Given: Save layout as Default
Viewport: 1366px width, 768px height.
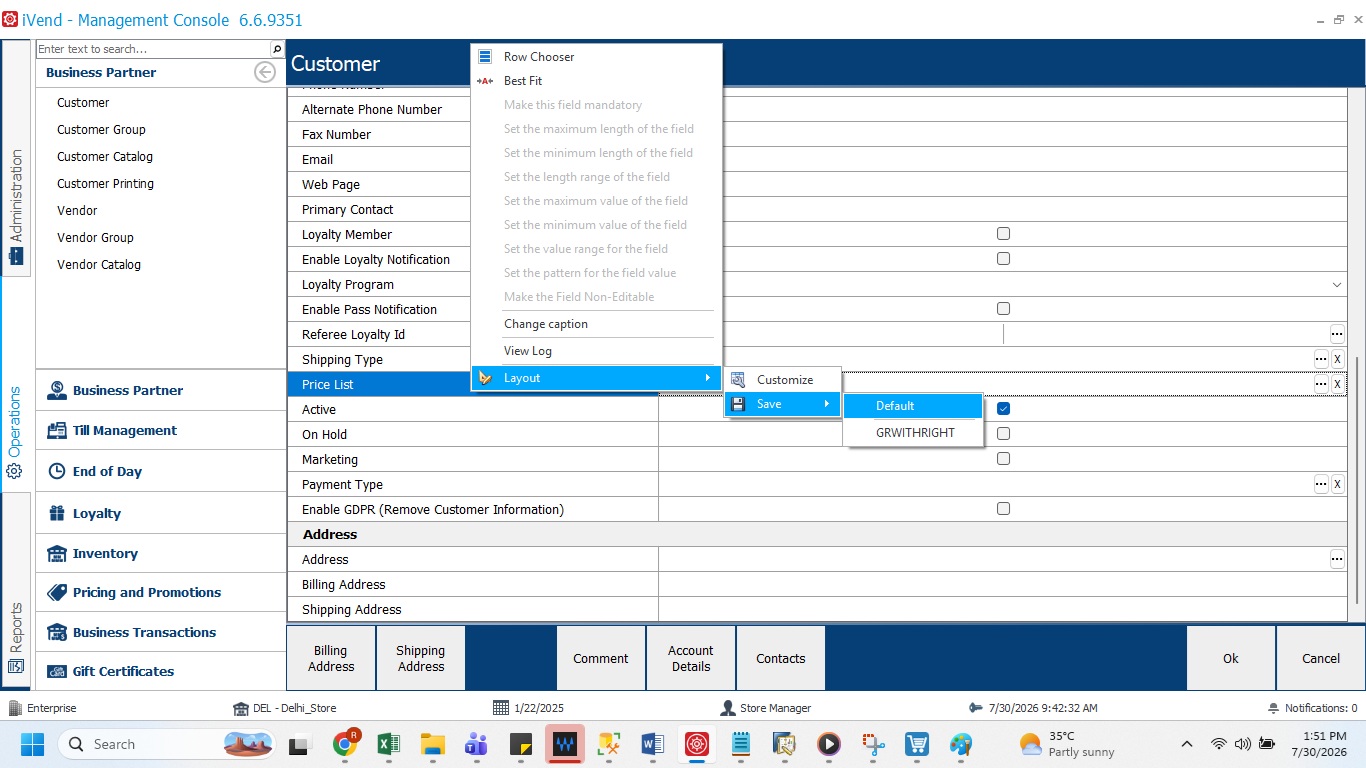Looking at the screenshot, I should [x=913, y=406].
